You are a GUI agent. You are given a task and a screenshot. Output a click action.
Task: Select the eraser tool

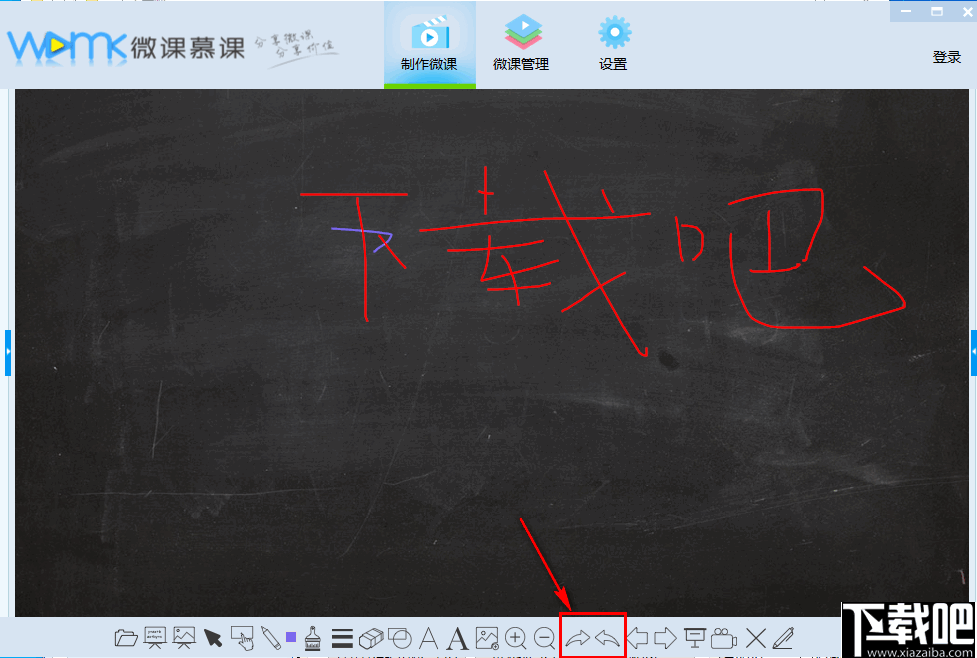pos(371,638)
